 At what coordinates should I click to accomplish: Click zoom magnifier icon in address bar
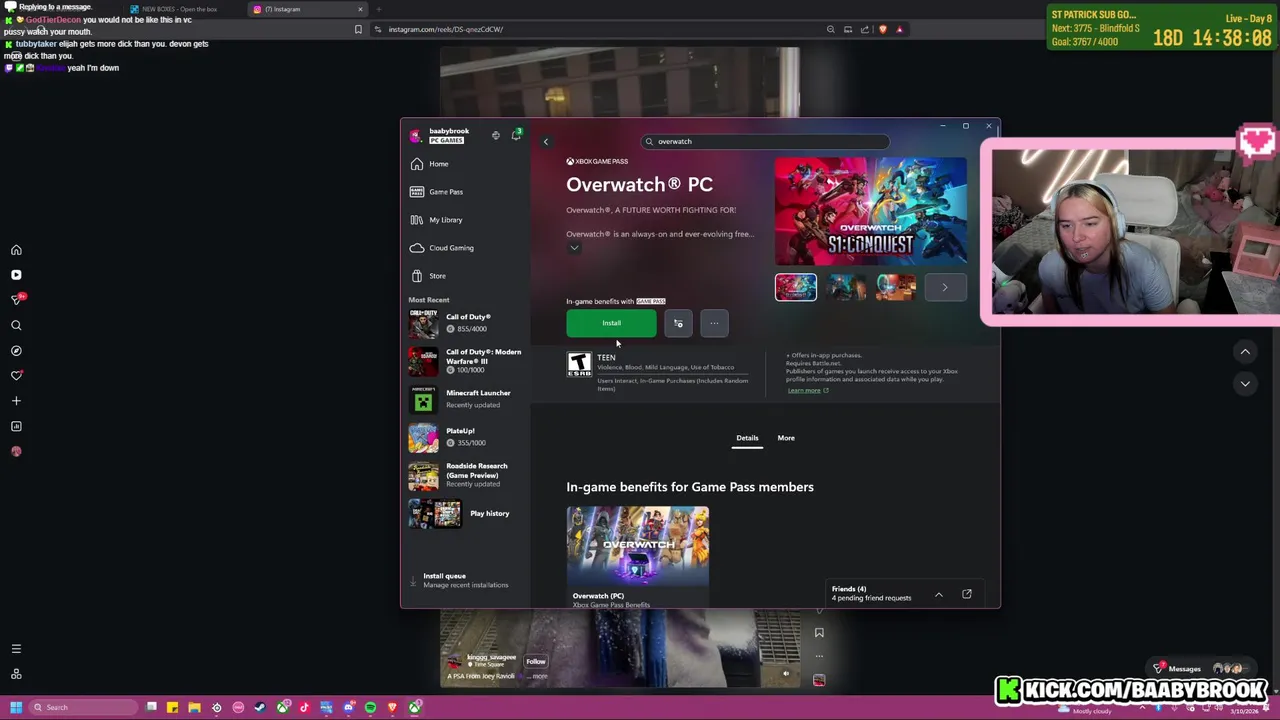(830, 29)
